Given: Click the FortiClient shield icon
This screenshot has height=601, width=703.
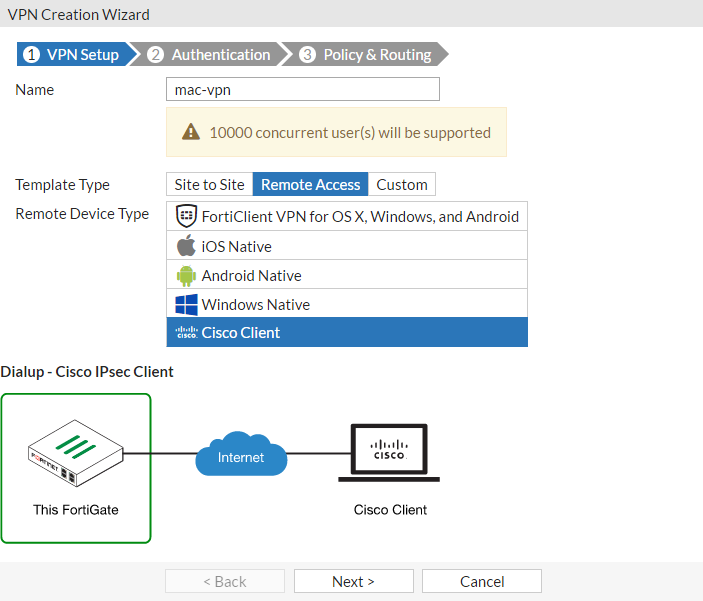Looking at the screenshot, I should (186, 216).
